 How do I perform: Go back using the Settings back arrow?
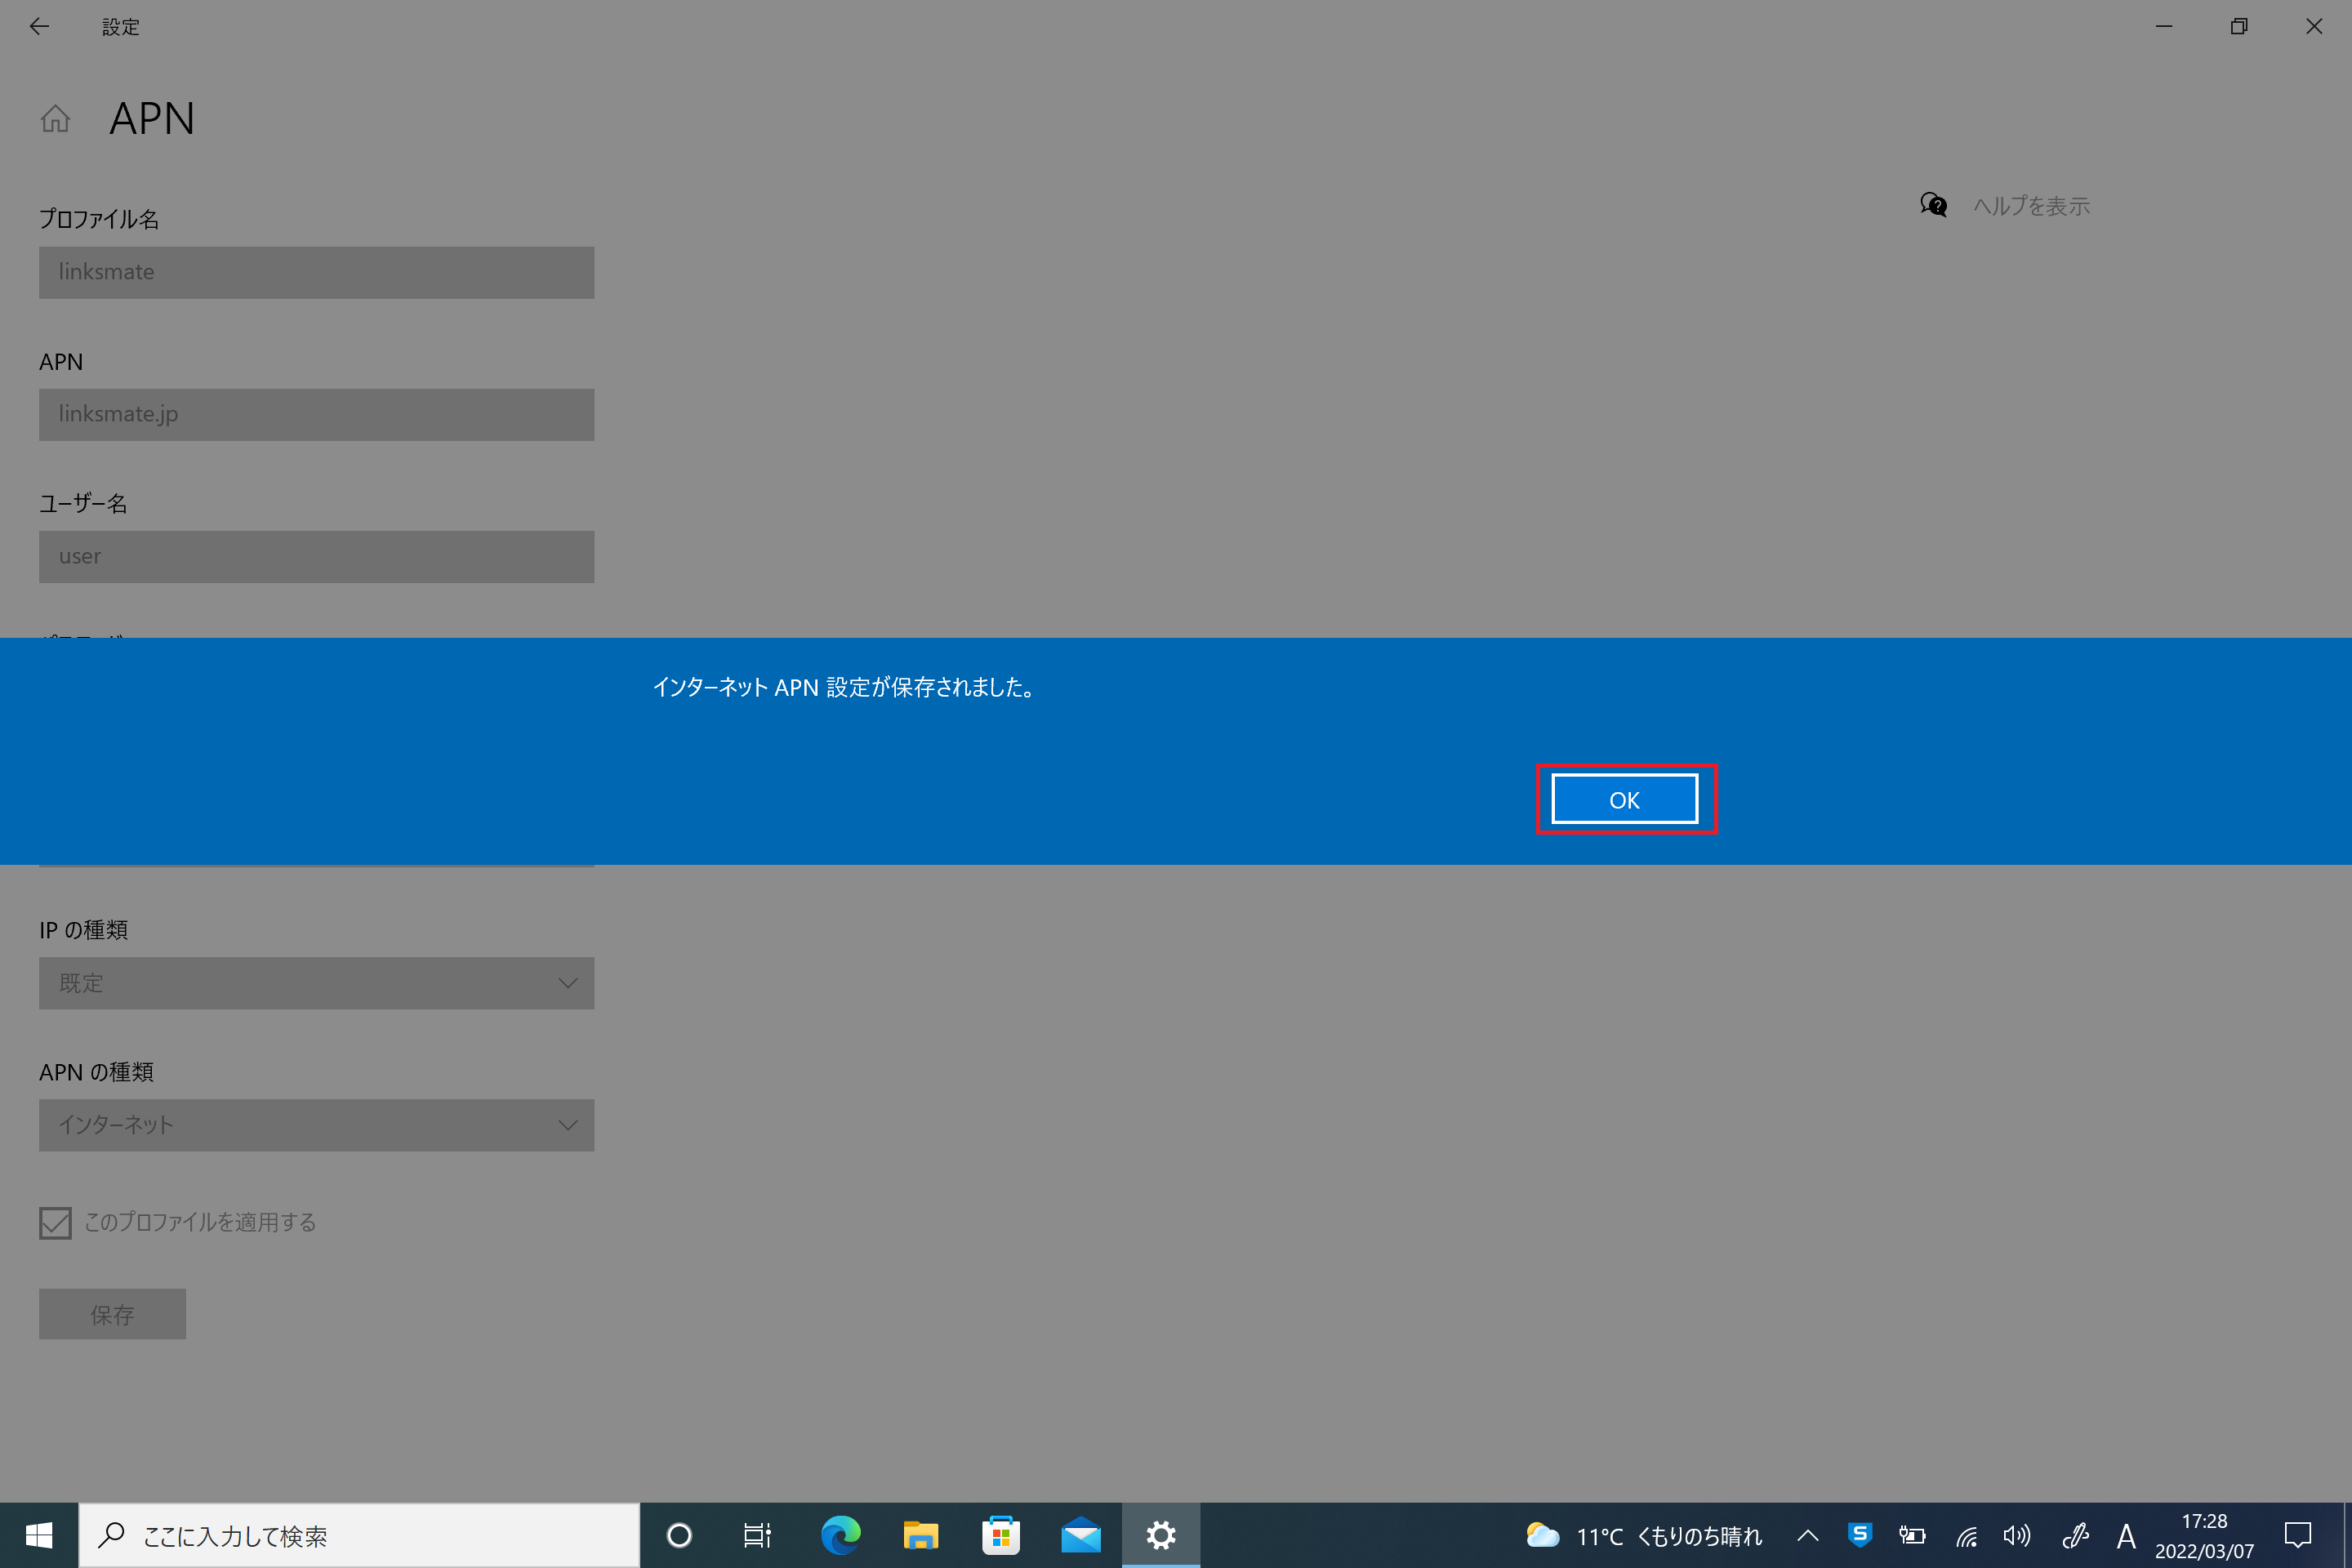click(39, 27)
